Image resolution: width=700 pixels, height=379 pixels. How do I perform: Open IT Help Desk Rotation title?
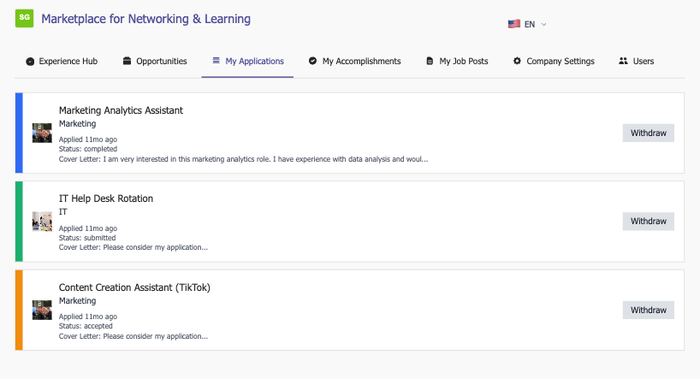tap(106, 199)
